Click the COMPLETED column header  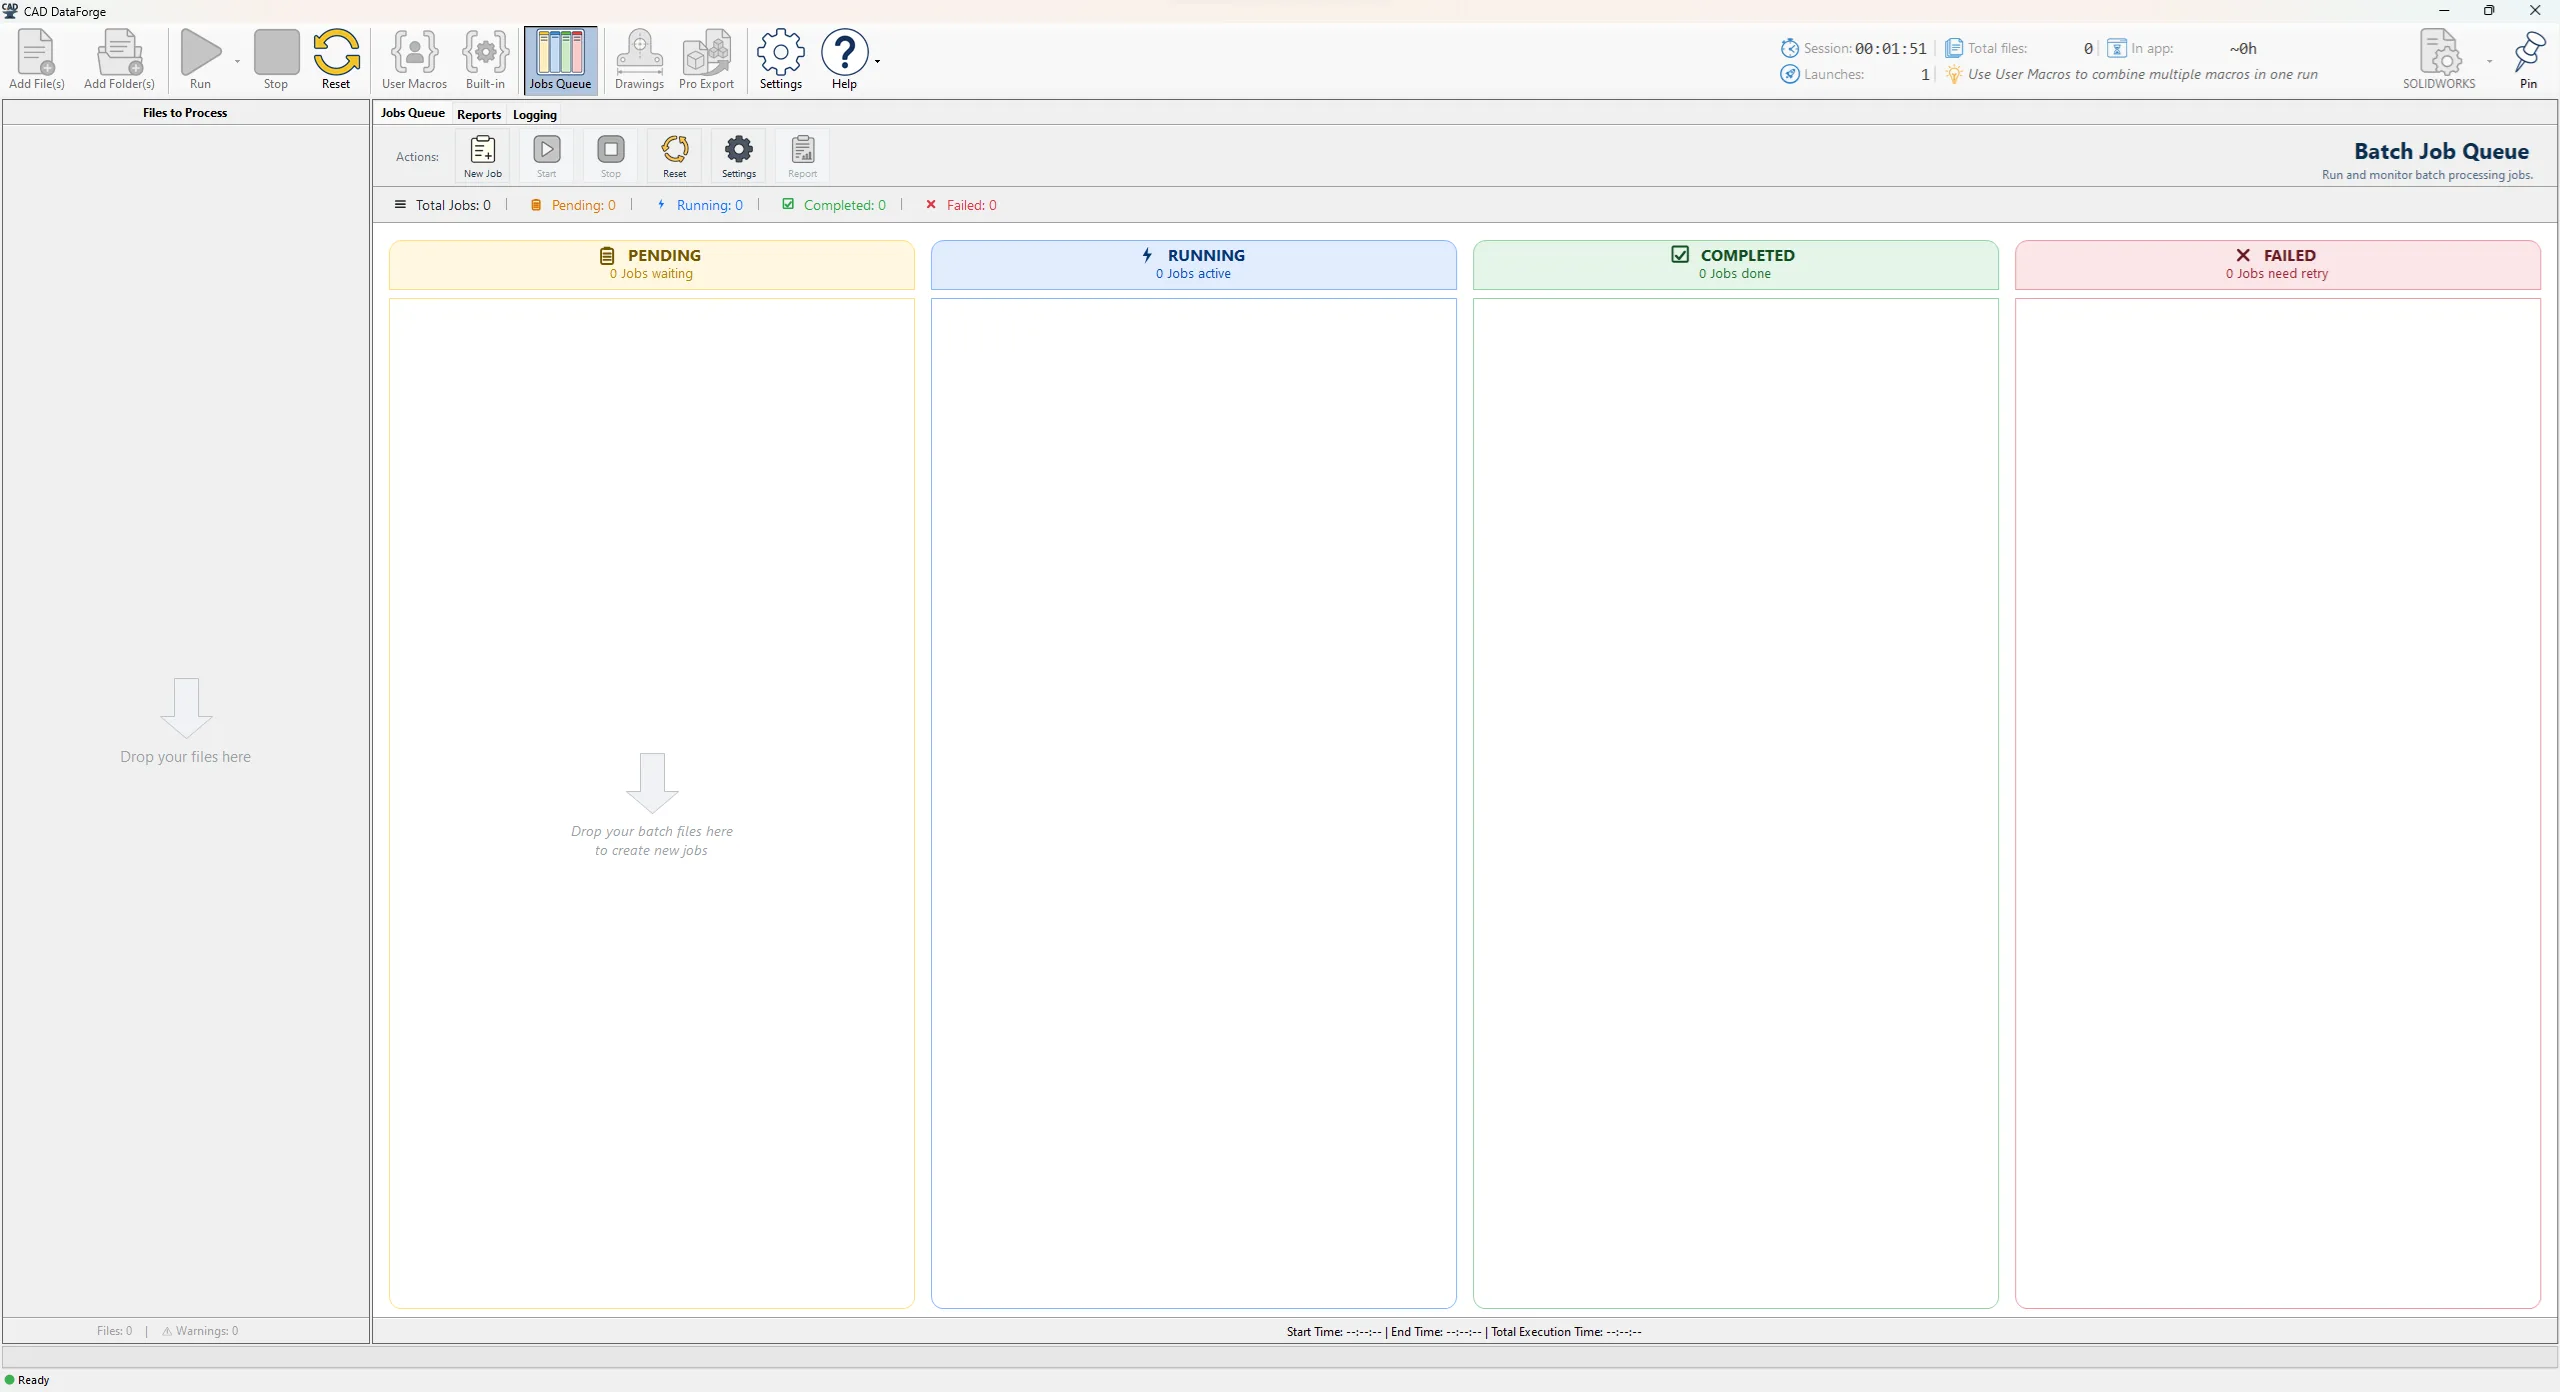tap(1736, 264)
